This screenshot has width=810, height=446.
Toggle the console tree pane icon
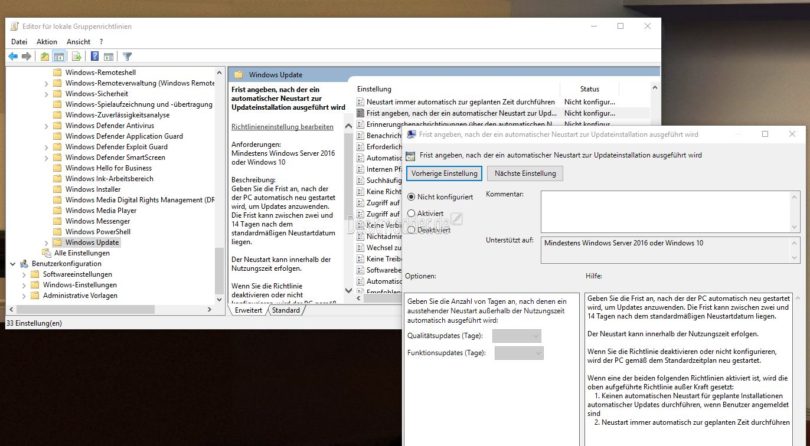60,56
